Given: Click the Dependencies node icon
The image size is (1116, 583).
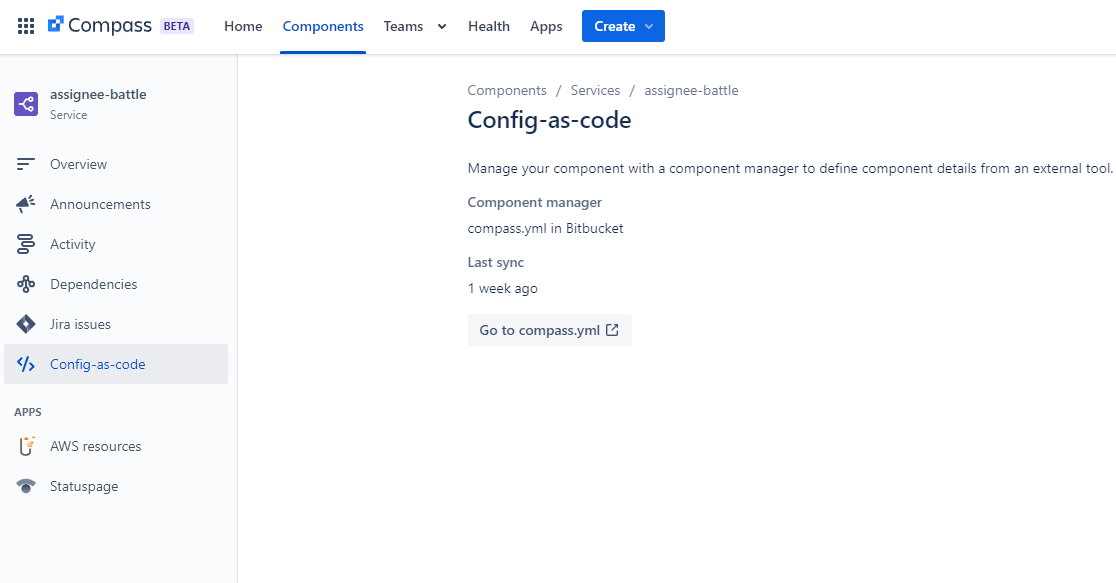Looking at the screenshot, I should 26,284.
